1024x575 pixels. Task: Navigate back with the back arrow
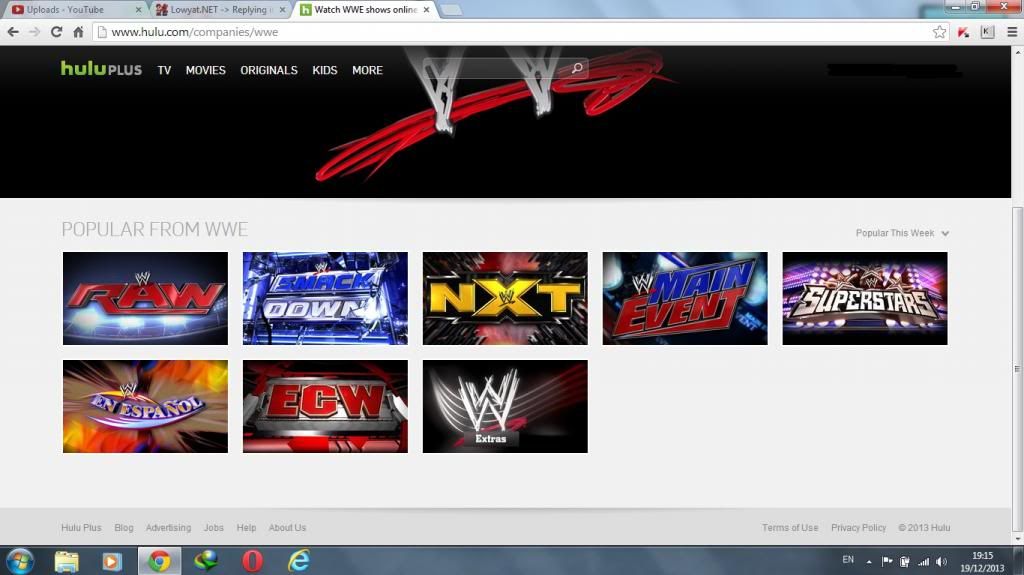click(13, 32)
